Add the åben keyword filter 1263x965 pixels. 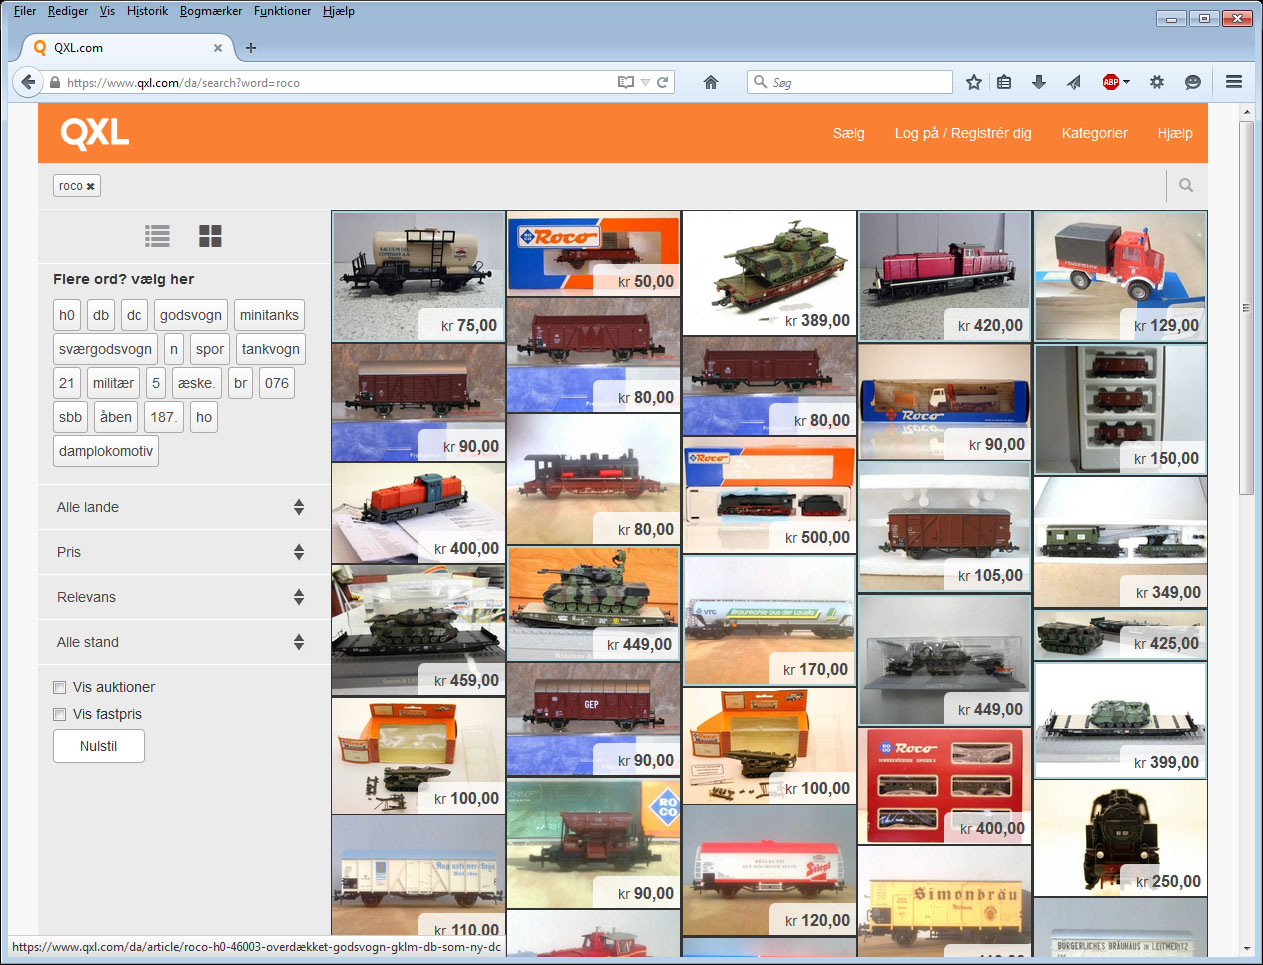(116, 417)
